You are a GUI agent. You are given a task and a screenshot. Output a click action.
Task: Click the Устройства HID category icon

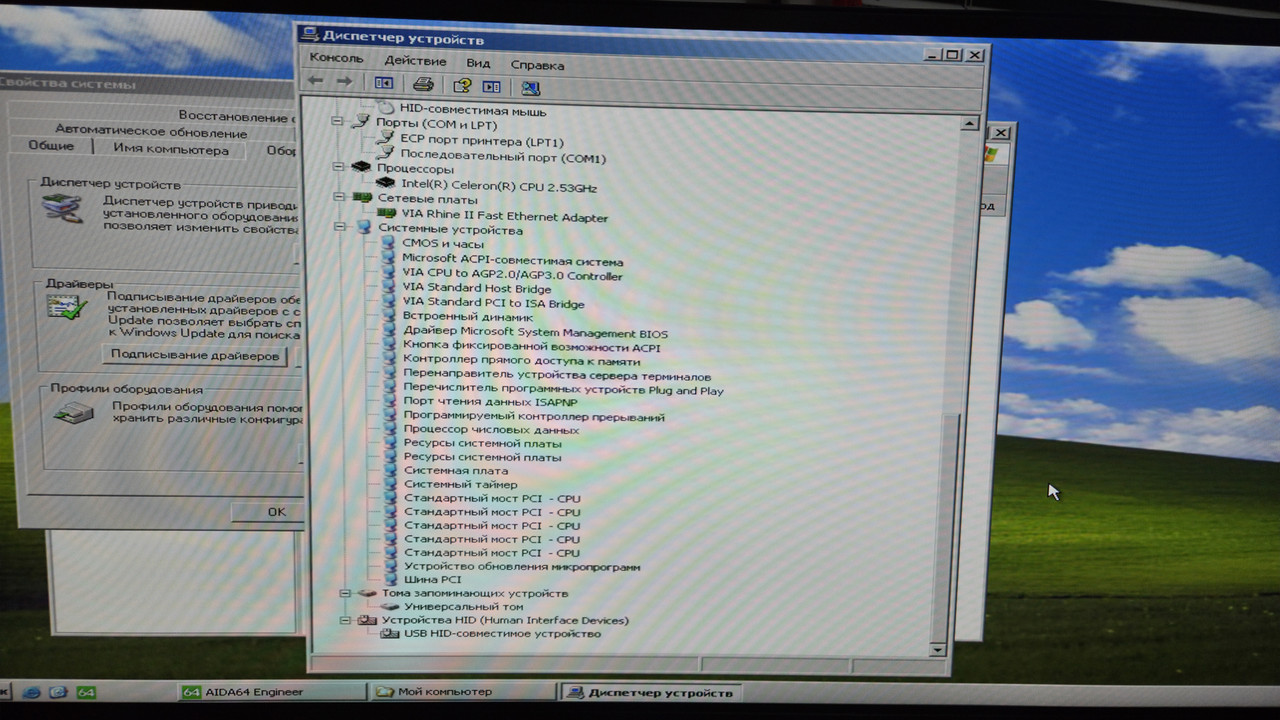pos(367,620)
